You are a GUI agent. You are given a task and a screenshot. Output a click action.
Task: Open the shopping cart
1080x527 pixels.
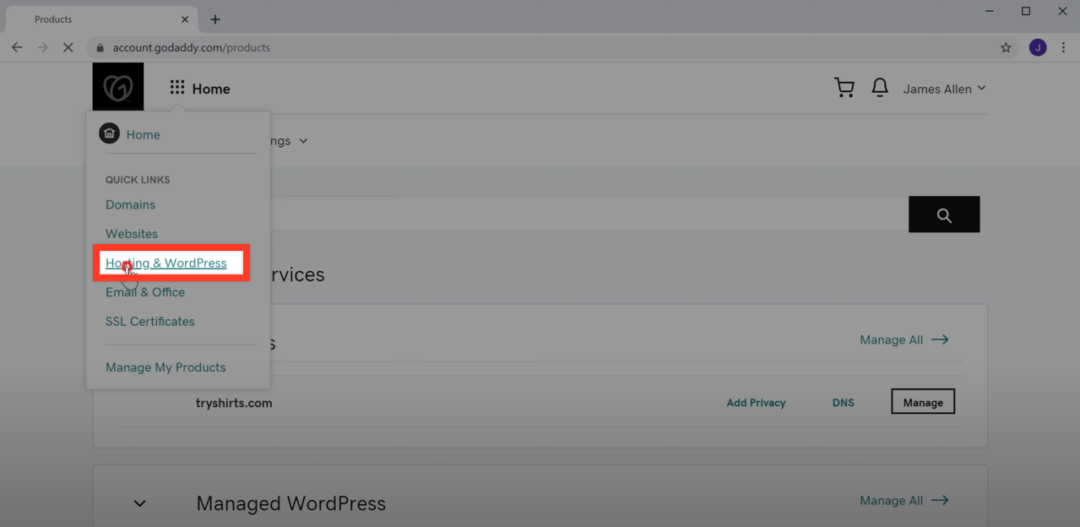coord(844,88)
